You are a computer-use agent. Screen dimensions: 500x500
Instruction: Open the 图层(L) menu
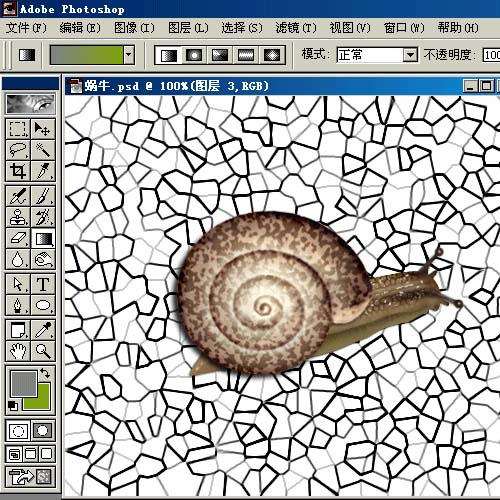(x=188, y=28)
